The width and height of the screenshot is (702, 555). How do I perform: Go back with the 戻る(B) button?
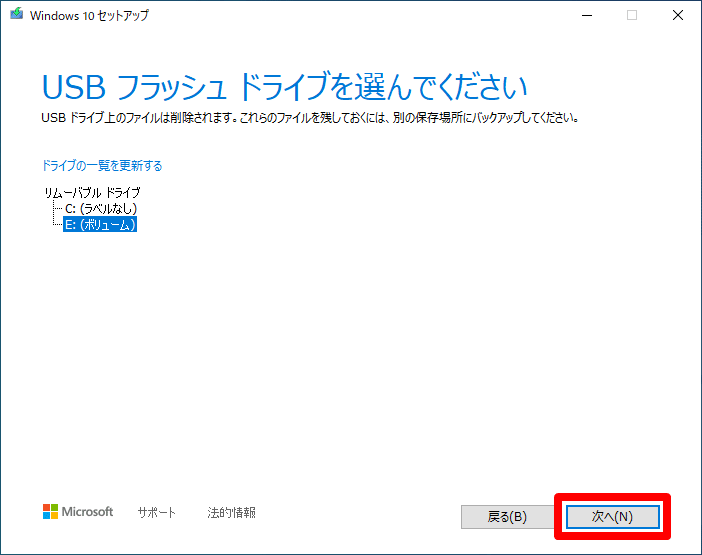(507, 517)
